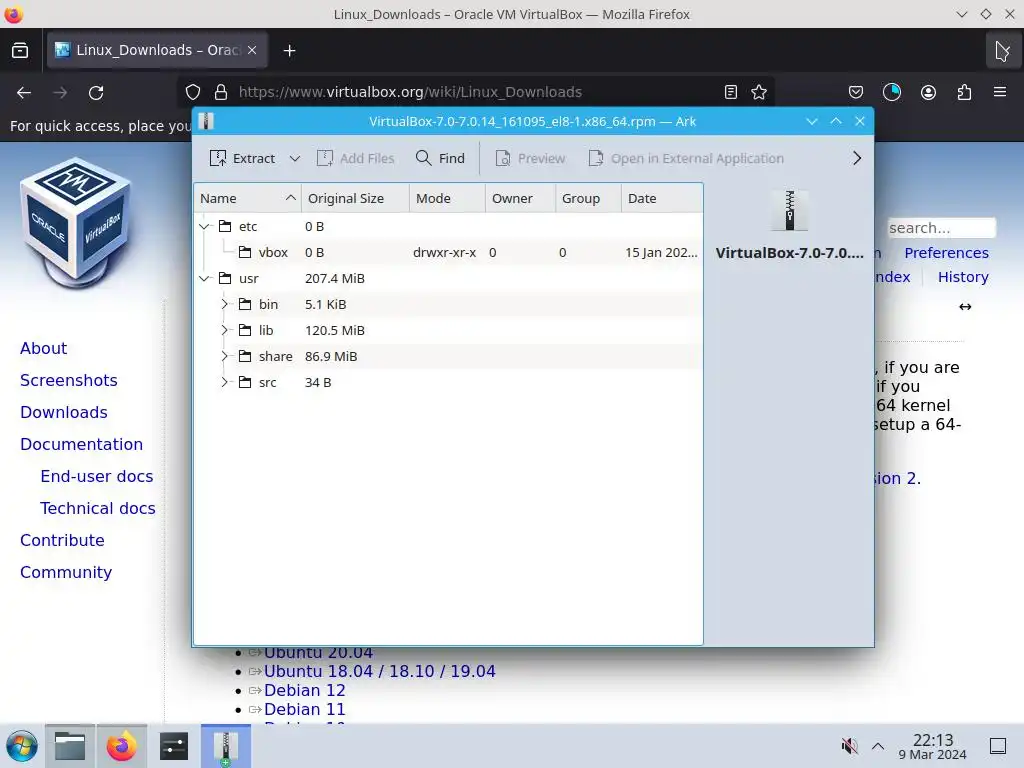The image size is (1024, 768).
Task: Click the site padlock icon
Action: point(221,93)
